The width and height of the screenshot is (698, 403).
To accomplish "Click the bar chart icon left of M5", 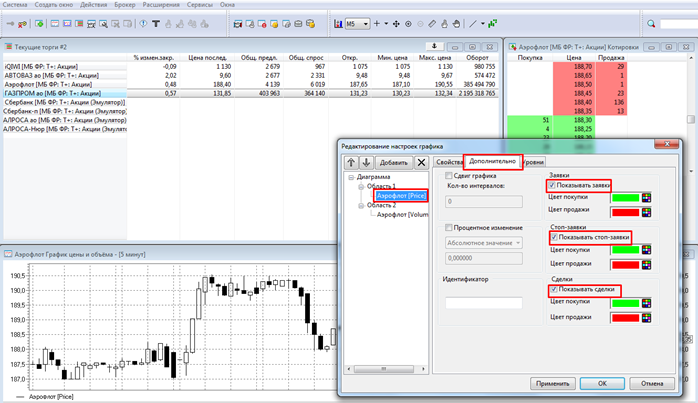I will pos(338,24).
